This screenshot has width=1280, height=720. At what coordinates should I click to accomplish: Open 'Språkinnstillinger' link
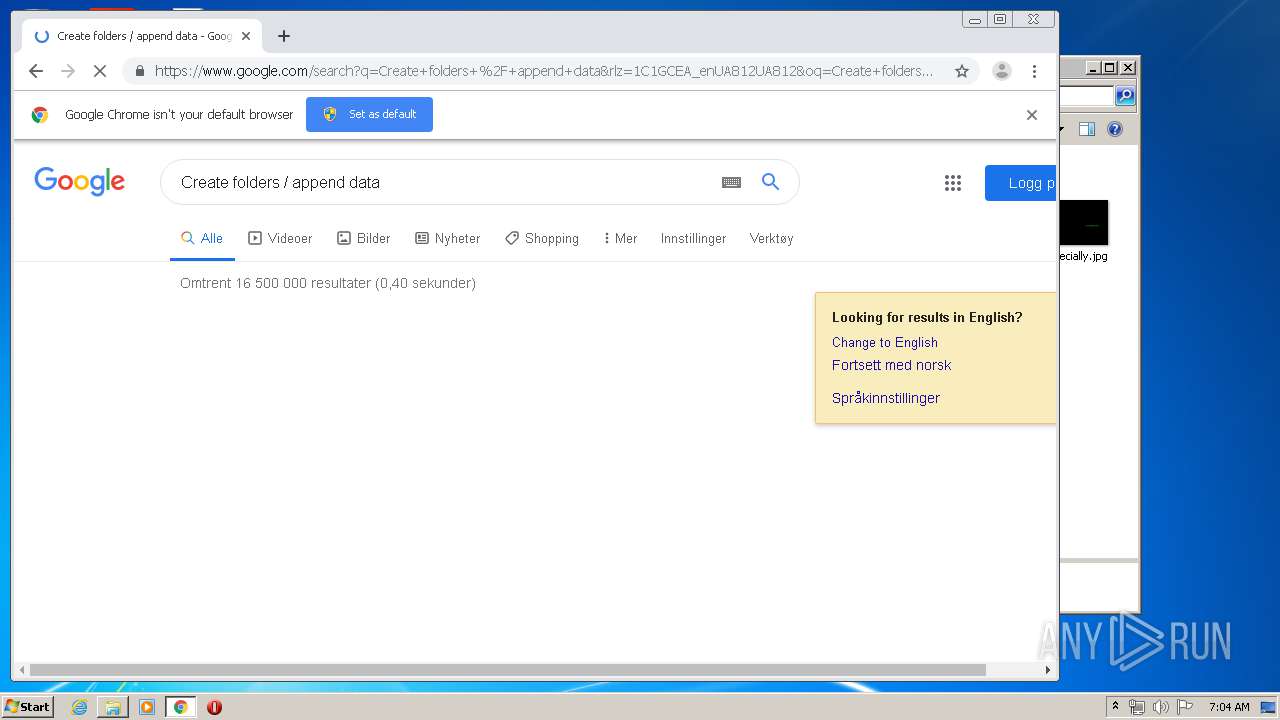tap(886, 398)
